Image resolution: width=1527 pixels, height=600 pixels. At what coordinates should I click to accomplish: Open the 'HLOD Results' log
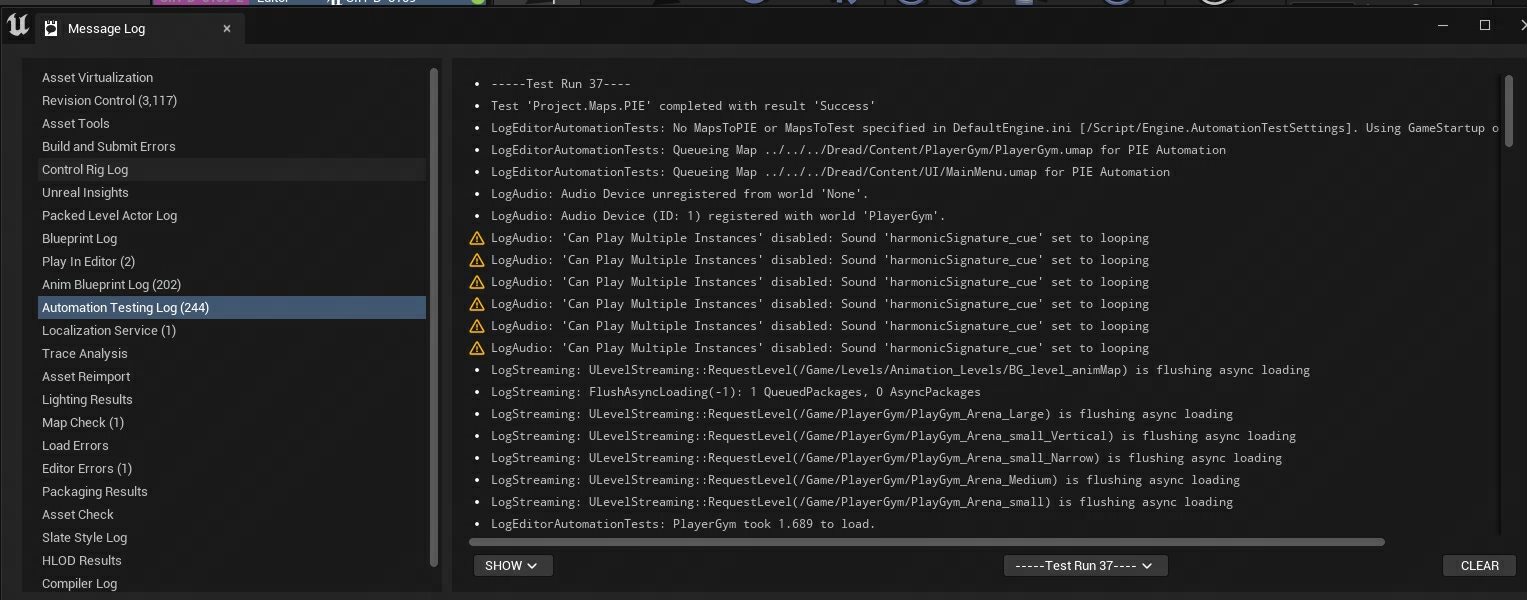tap(232, 560)
